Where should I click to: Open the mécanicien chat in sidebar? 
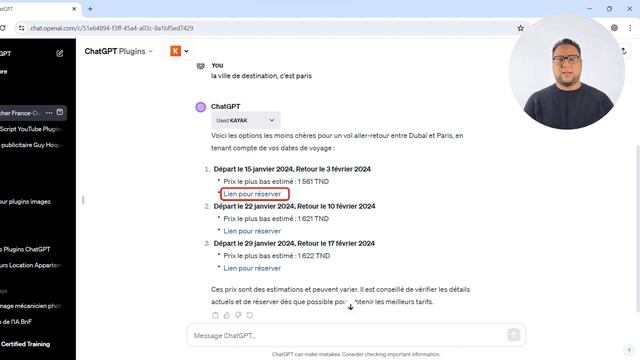point(31,306)
